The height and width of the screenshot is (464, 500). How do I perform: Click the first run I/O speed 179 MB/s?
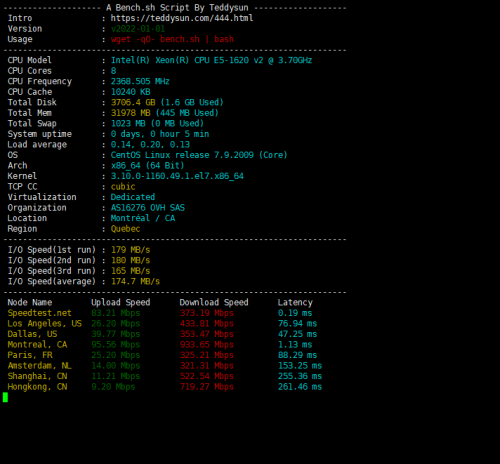[130, 250]
